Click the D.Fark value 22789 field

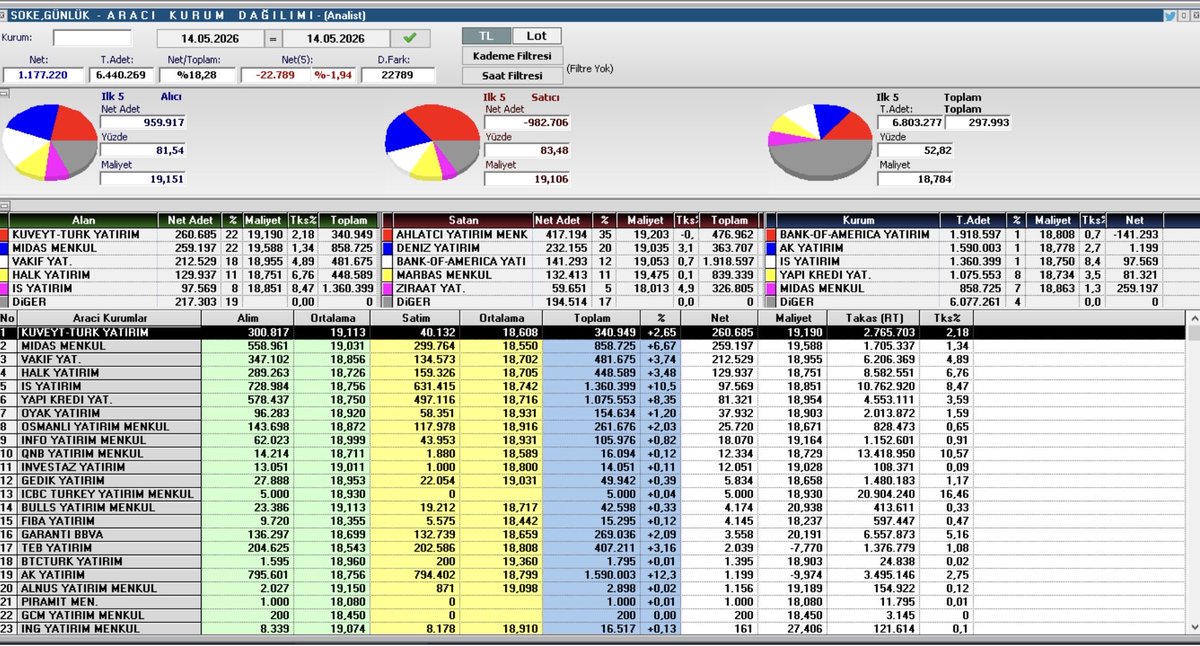399,75
